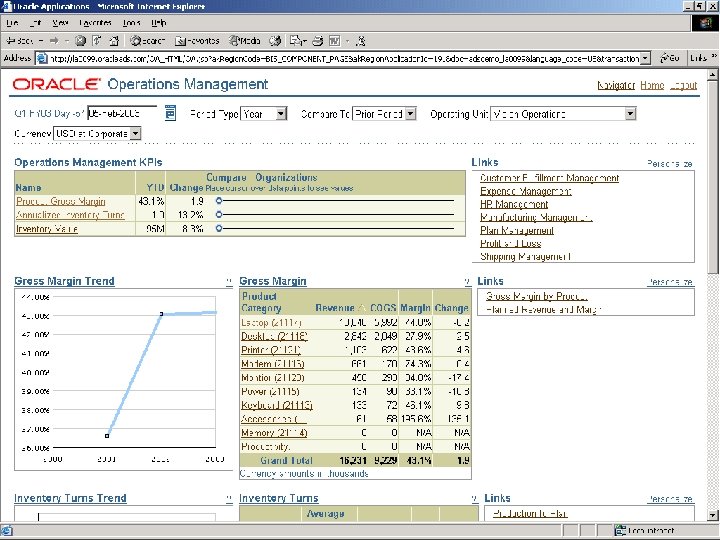
Task: Open Manufacturing Management link
Action: point(536,217)
